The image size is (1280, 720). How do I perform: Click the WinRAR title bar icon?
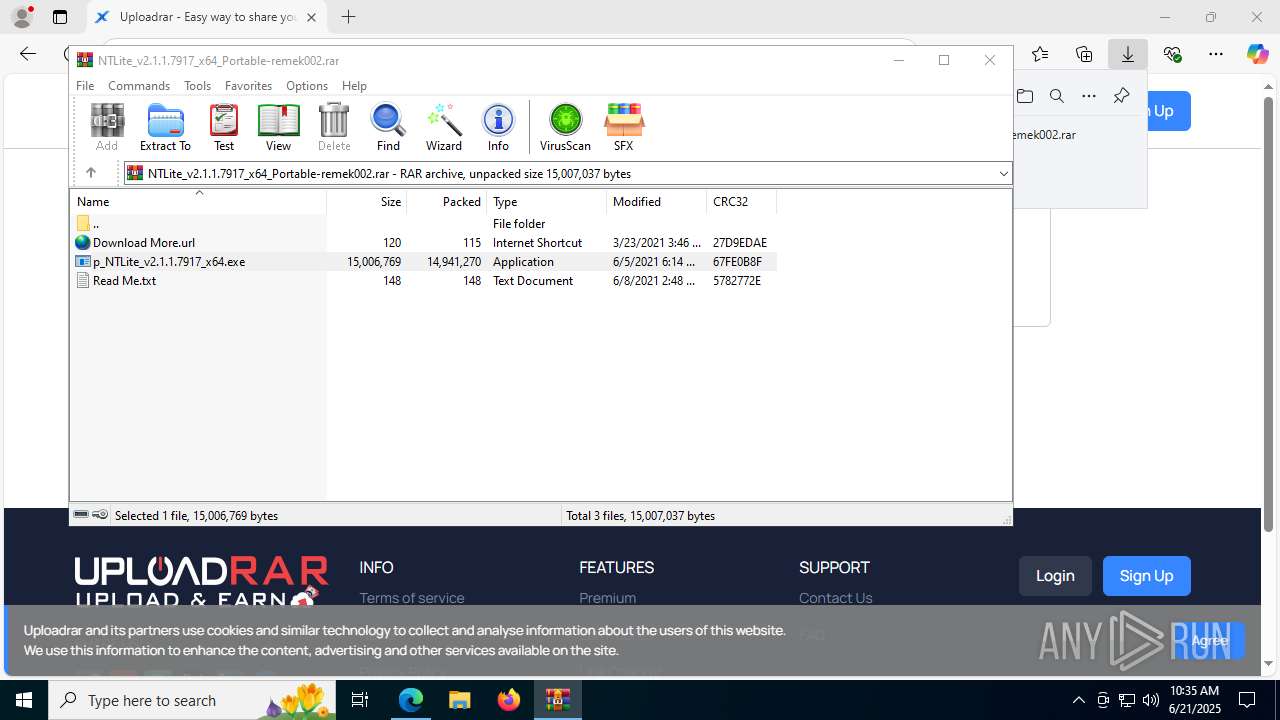point(85,60)
